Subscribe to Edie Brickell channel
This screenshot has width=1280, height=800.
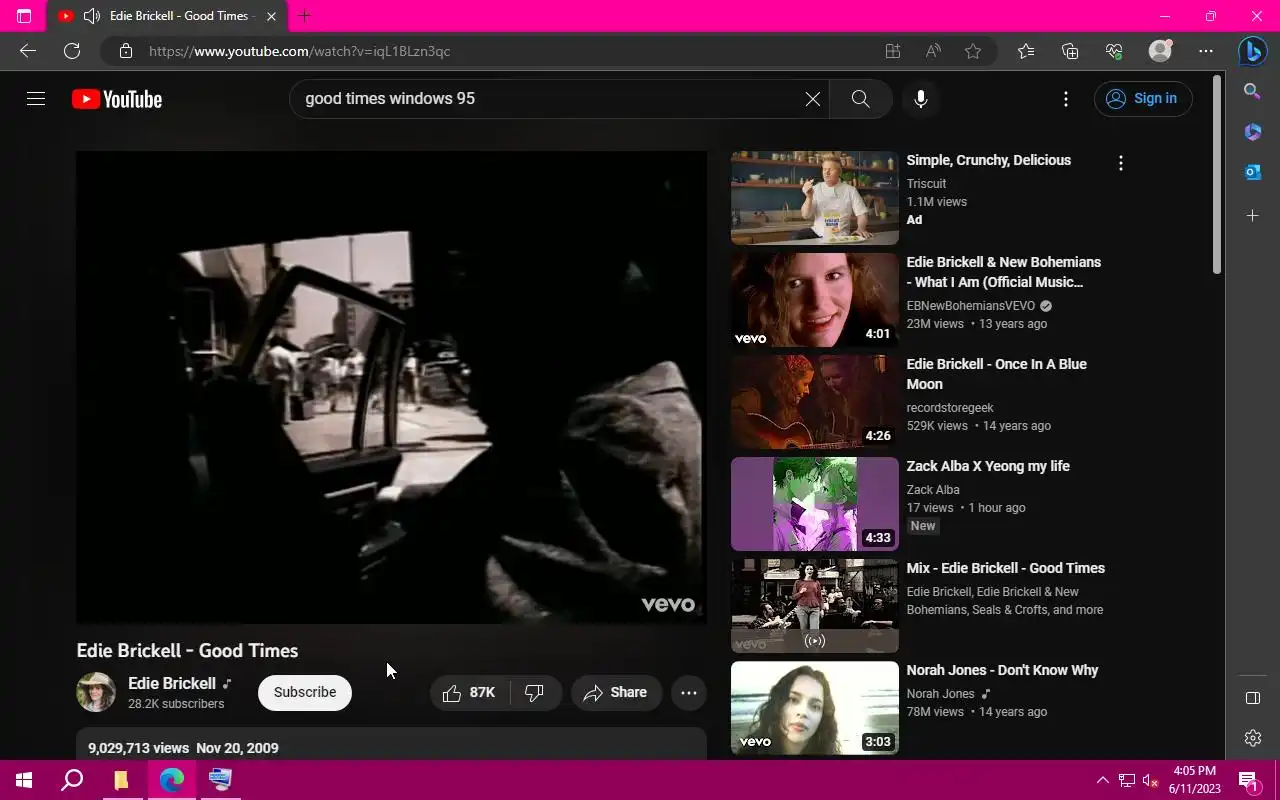click(x=305, y=692)
